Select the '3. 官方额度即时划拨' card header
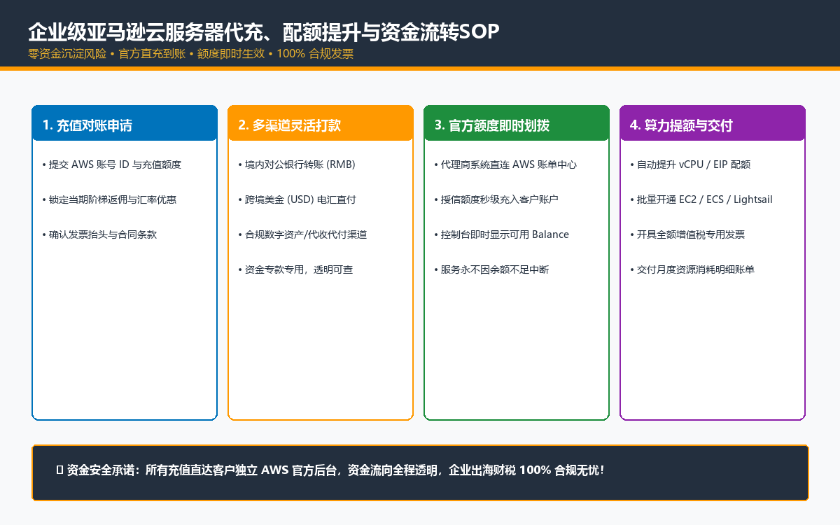Image resolution: width=840 pixels, height=525 pixels. (x=516, y=124)
